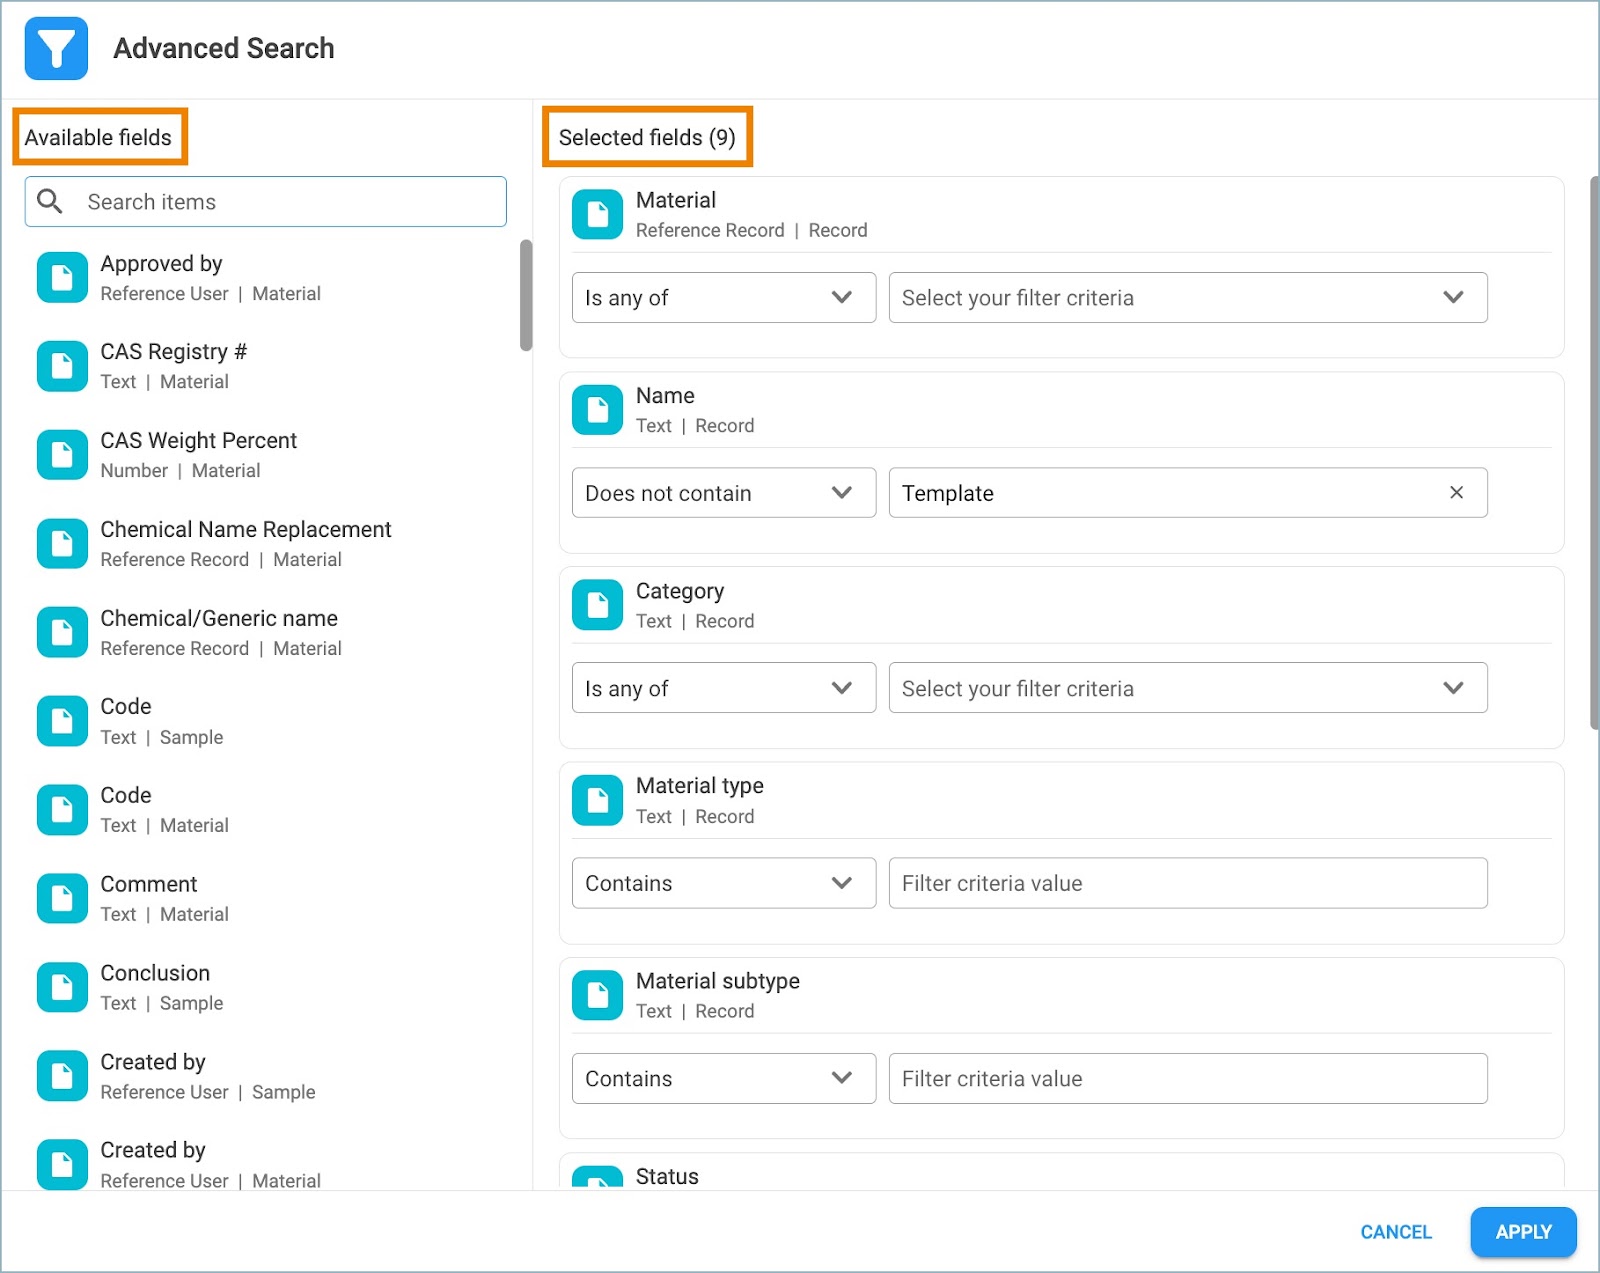Click the Chemical/Generic name field icon

[62, 632]
